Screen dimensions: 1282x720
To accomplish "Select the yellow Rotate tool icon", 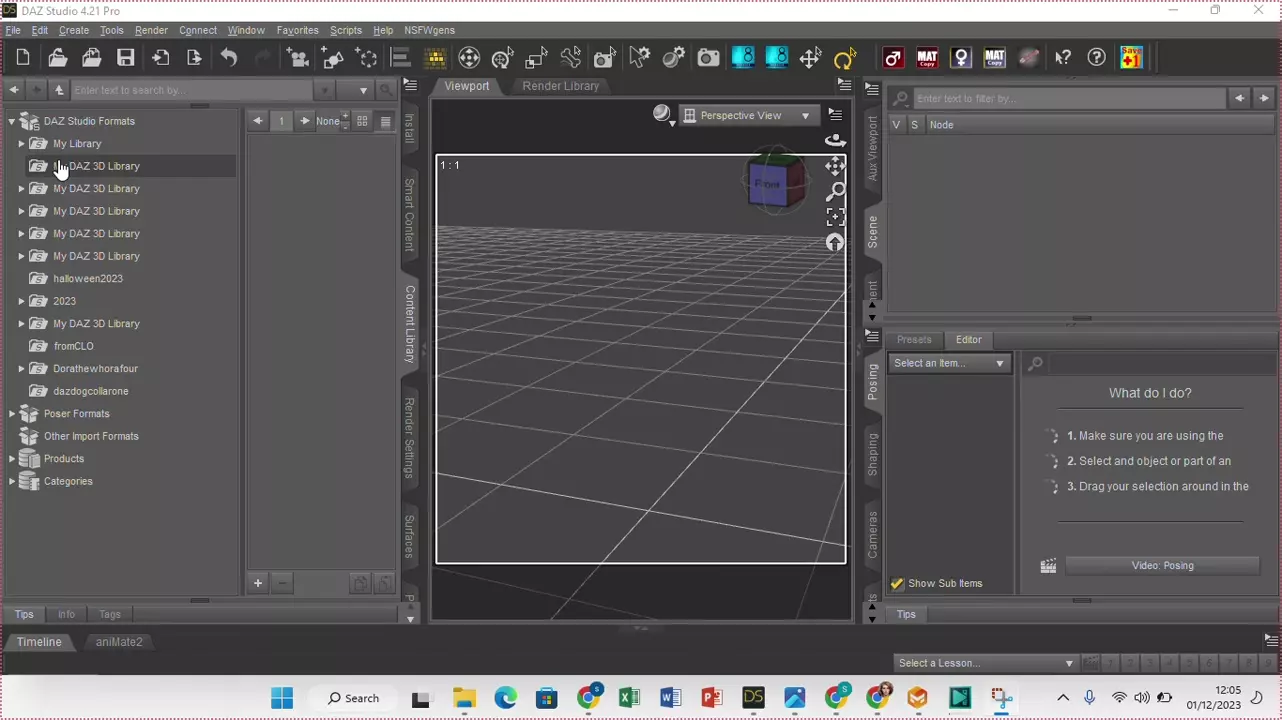I will click(x=845, y=58).
